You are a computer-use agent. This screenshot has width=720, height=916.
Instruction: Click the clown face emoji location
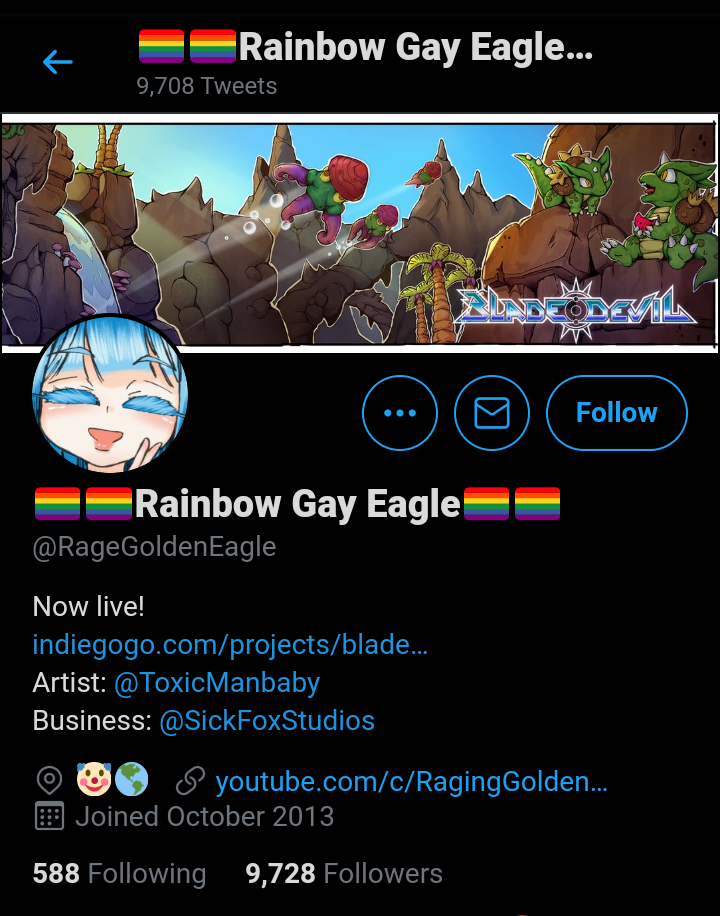94,779
